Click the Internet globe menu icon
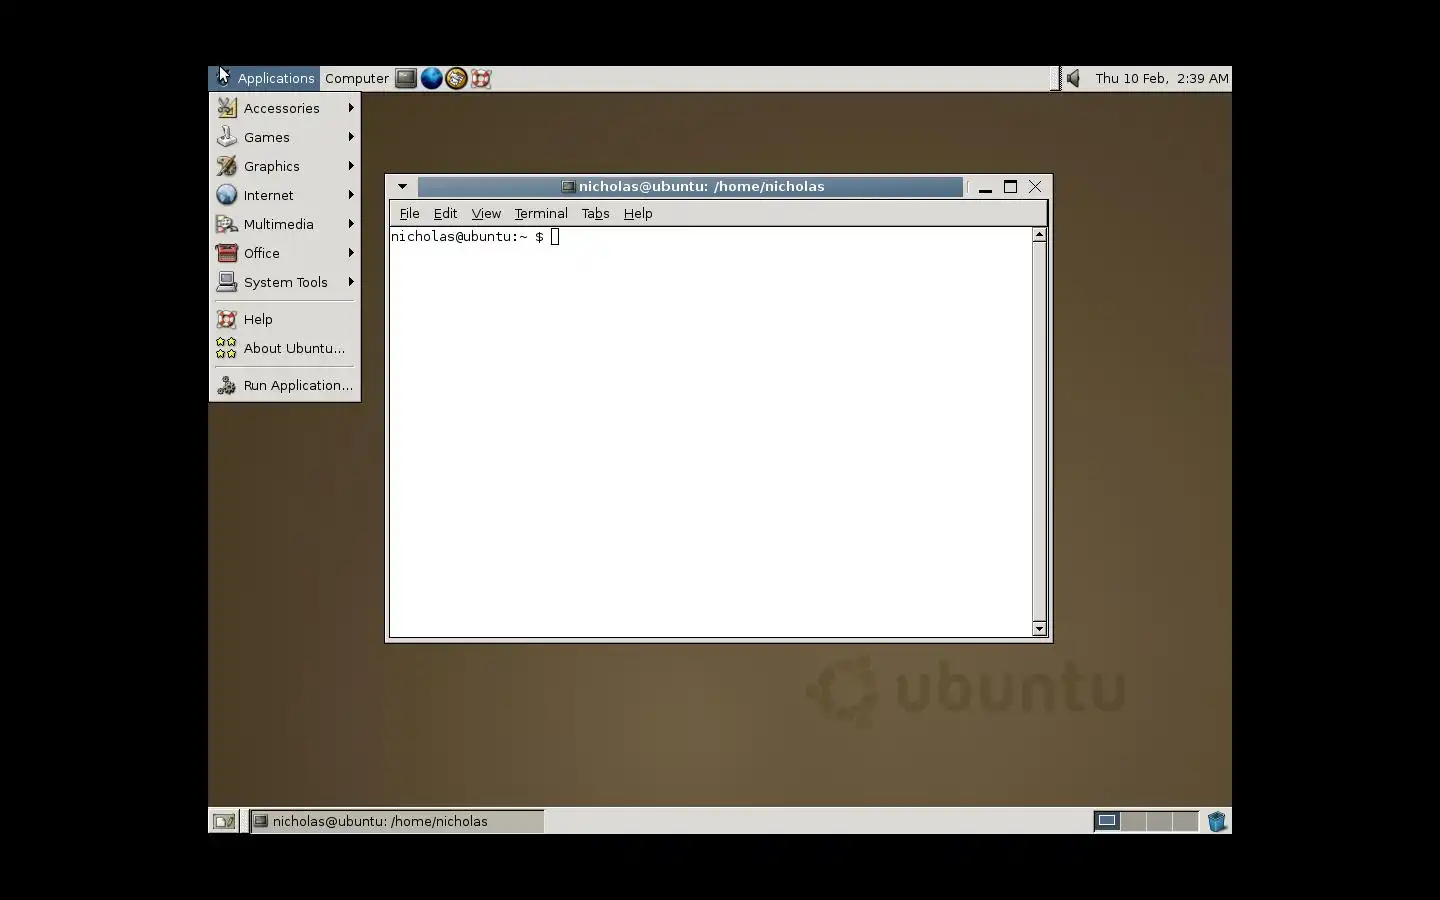This screenshot has width=1440, height=900. pyautogui.click(x=227, y=195)
